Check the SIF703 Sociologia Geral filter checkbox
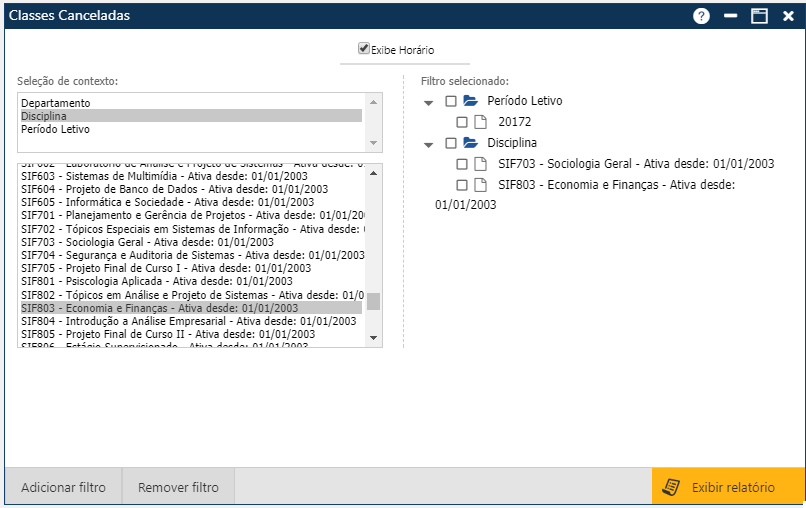Viewport: 806px width, 508px height. coord(462,164)
